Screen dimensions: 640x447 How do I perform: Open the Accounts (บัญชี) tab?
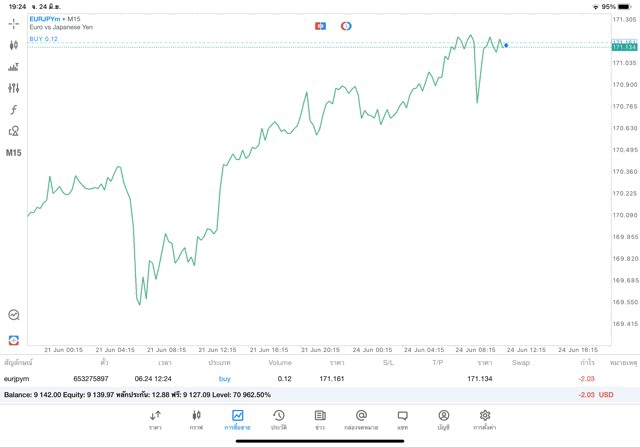443,419
